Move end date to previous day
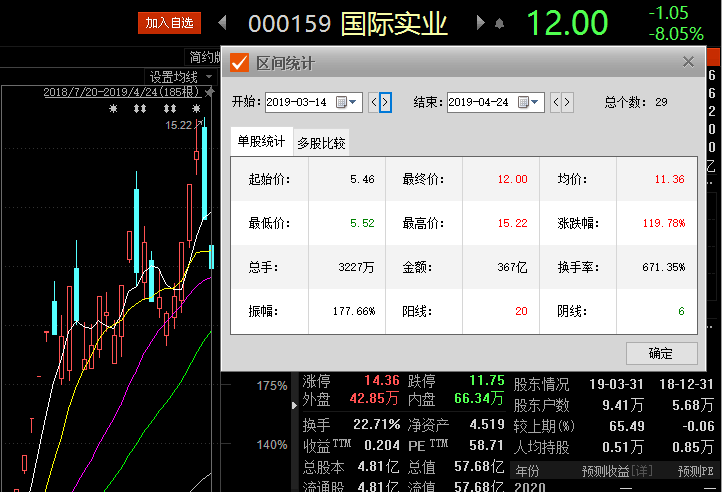Viewport: 722px width, 492px height. [556, 102]
